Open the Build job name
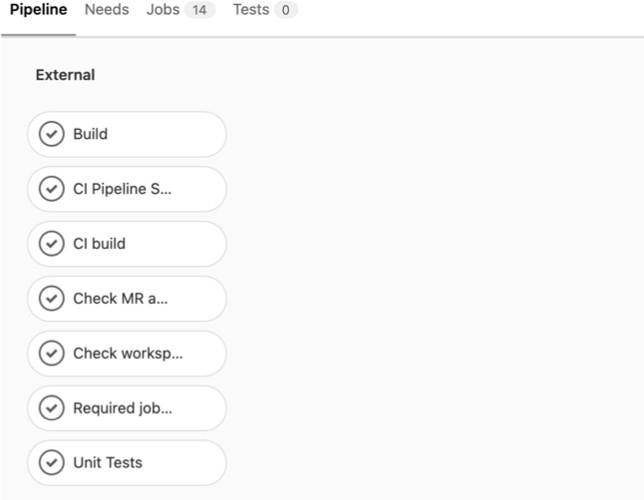 click(90, 134)
